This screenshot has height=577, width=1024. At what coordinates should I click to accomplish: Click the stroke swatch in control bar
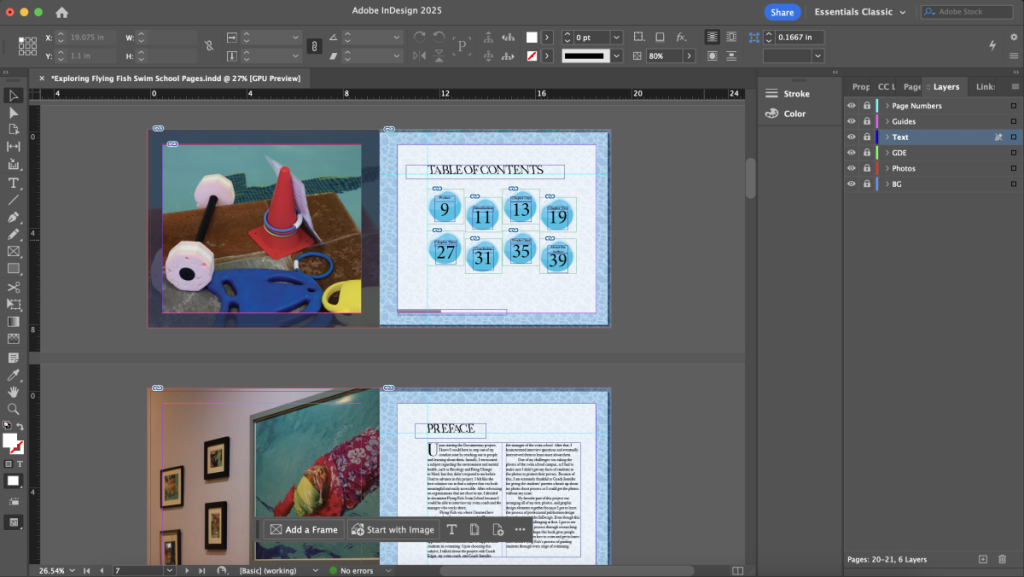click(x=532, y=56)
